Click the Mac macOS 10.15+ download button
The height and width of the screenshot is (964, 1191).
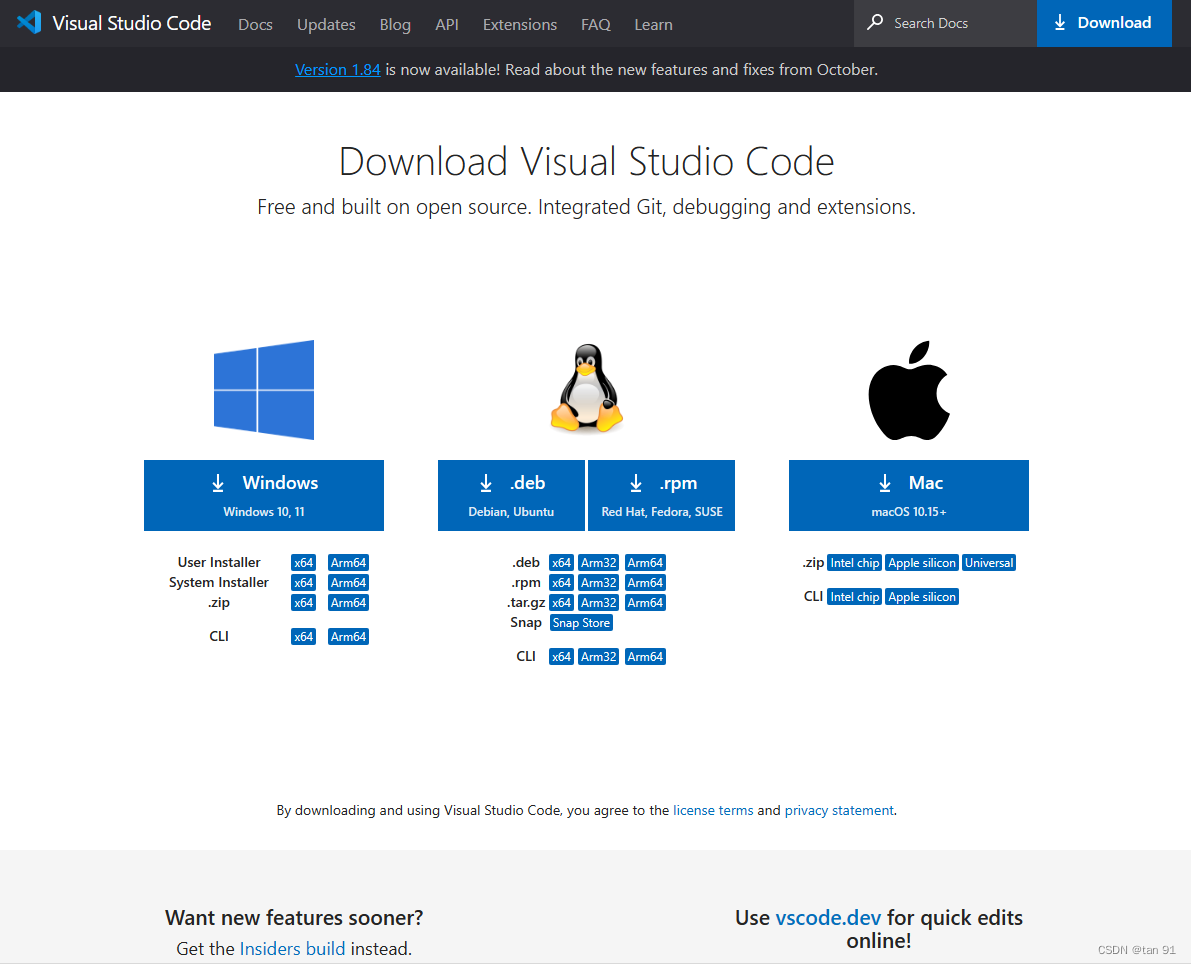point(908,495)
